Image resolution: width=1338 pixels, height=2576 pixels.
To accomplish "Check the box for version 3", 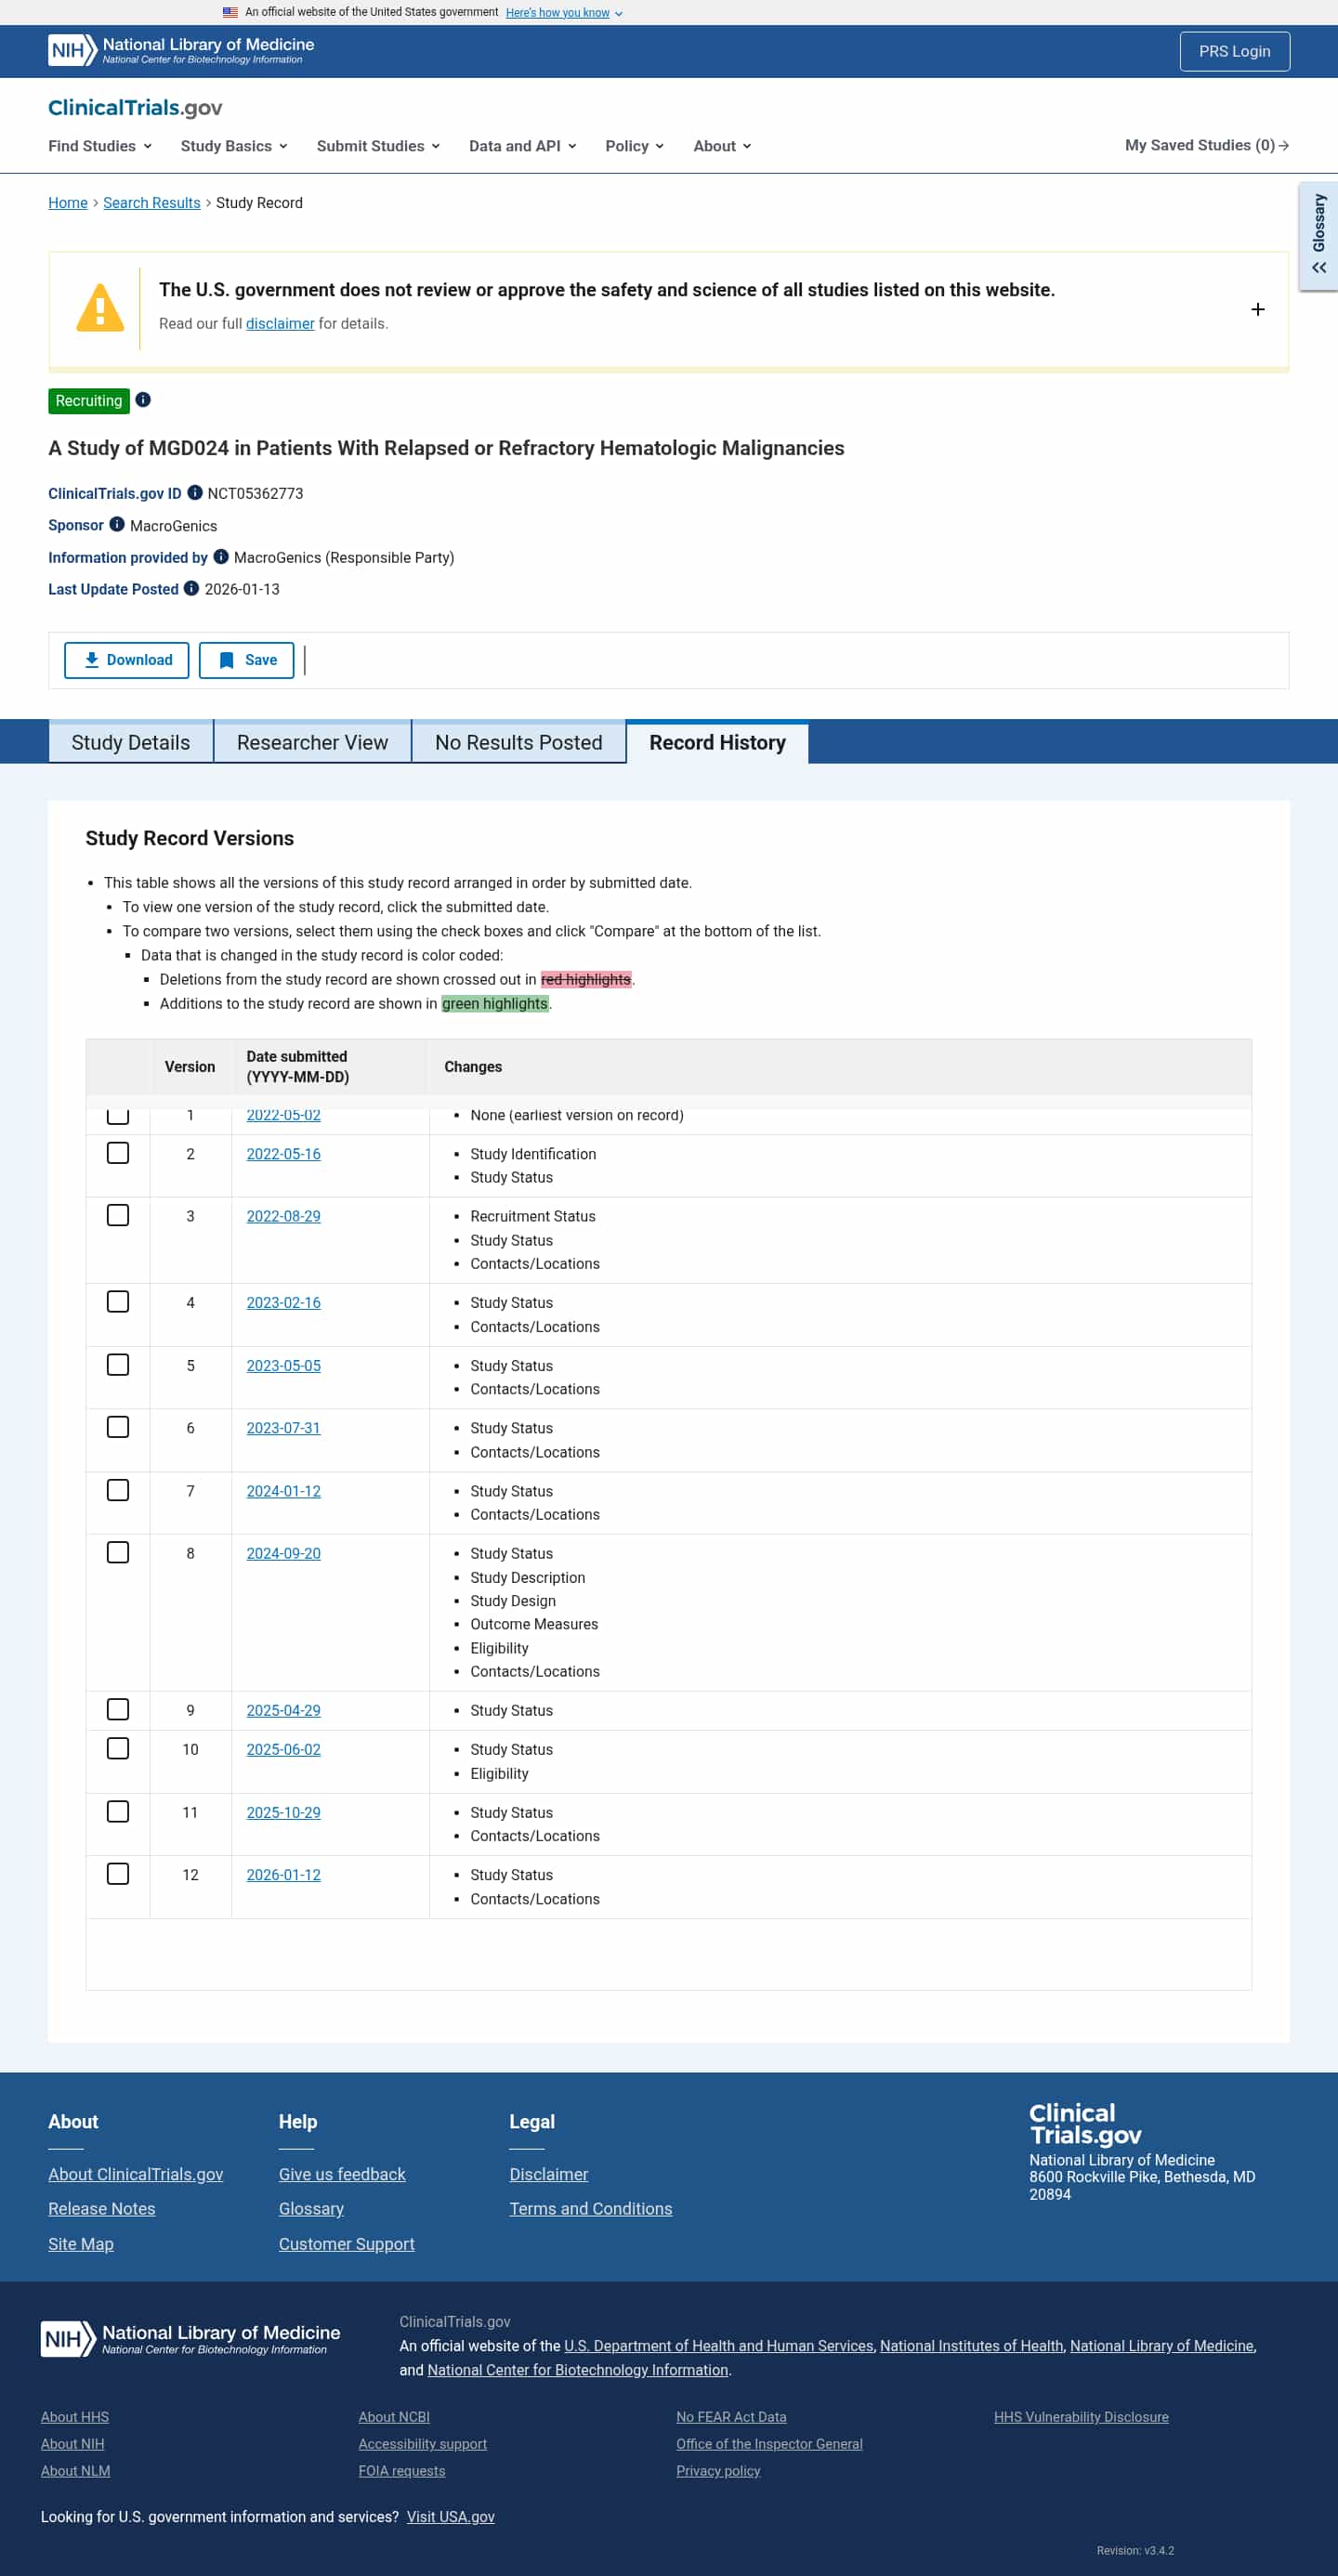I will click(118, 1215).
